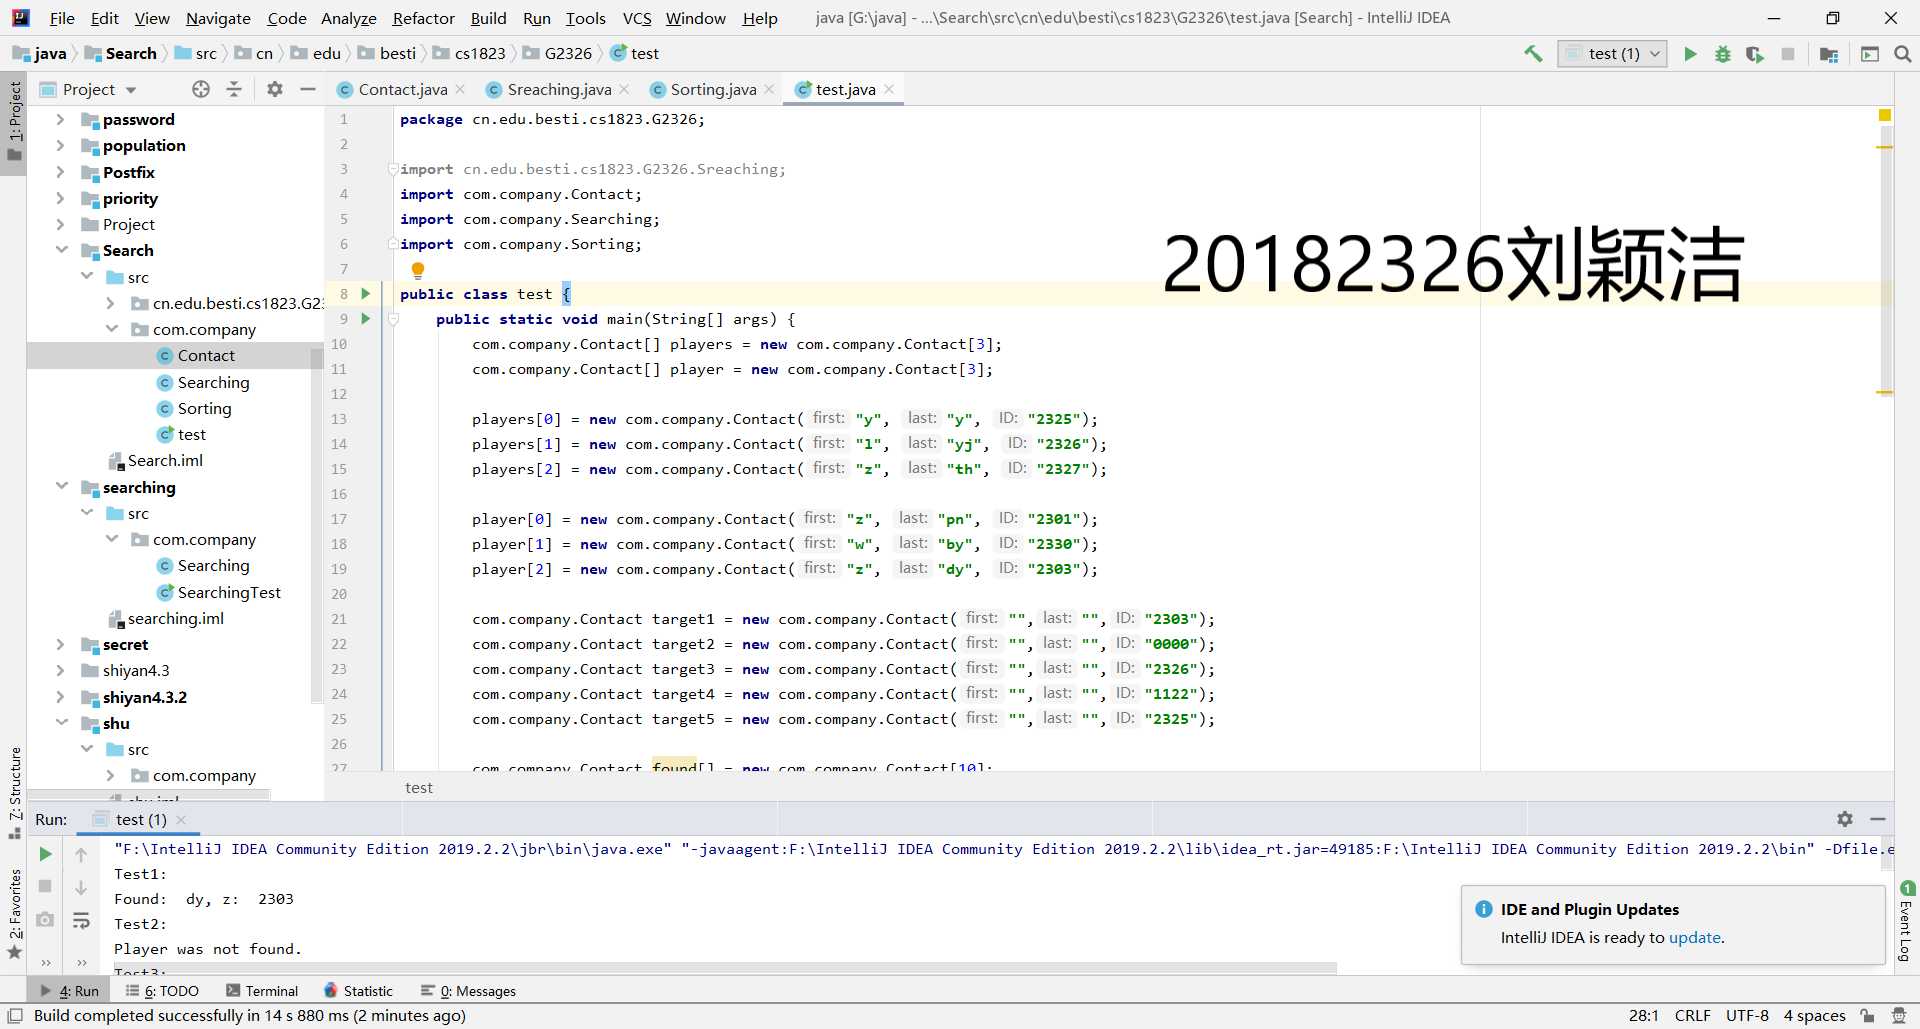The width and height of the screenshot is (1920, 1029).
Task: Select Sorting class in project tree
Action: coord(204,408)
